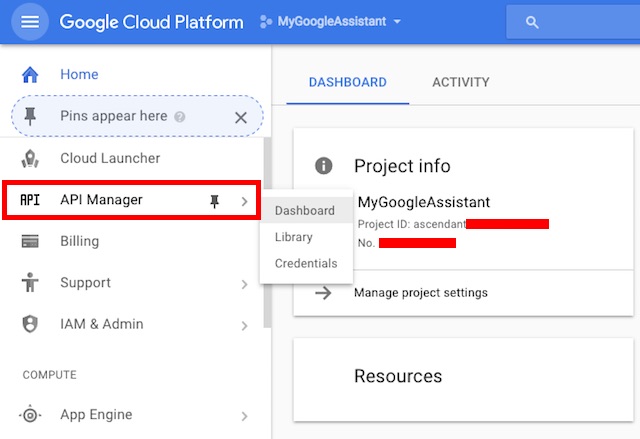Click the Billing card icon
Screen dimensions: 640x439
[30, 241]
